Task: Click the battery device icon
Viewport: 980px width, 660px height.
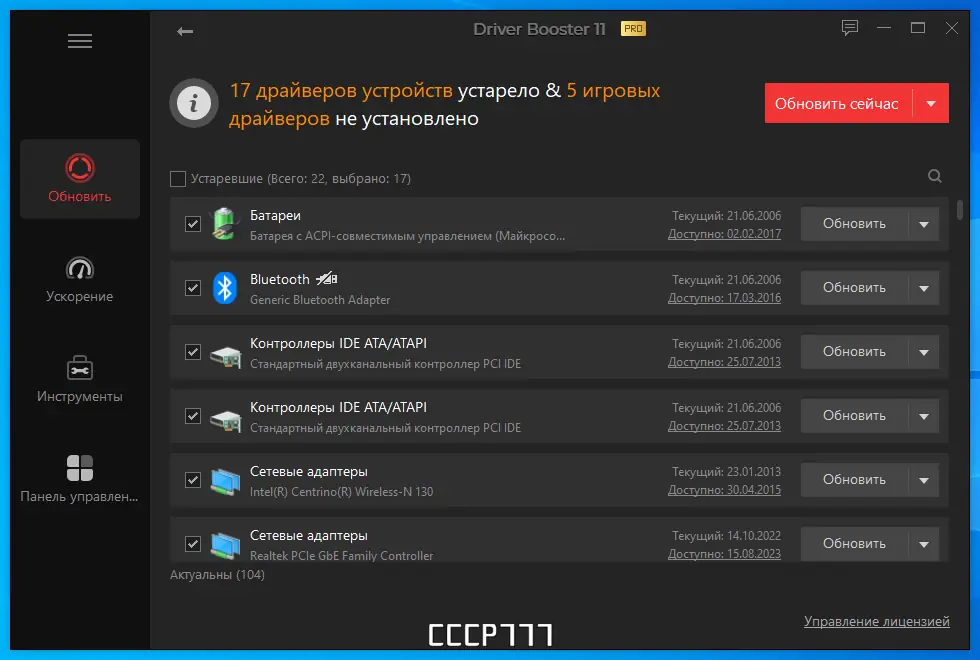Action: click(224, 224)
